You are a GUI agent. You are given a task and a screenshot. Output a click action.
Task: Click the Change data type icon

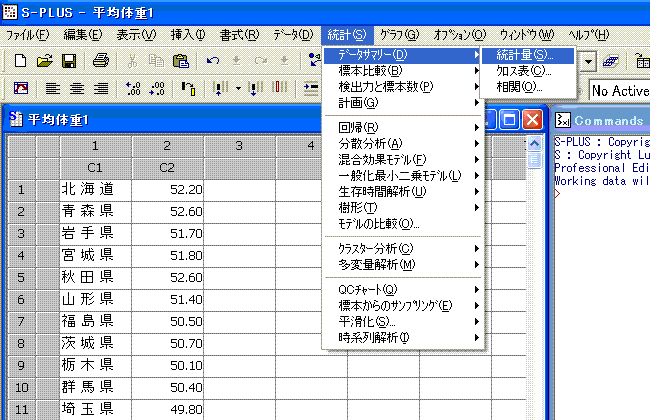pyautogui.click(x=189, y=88)
